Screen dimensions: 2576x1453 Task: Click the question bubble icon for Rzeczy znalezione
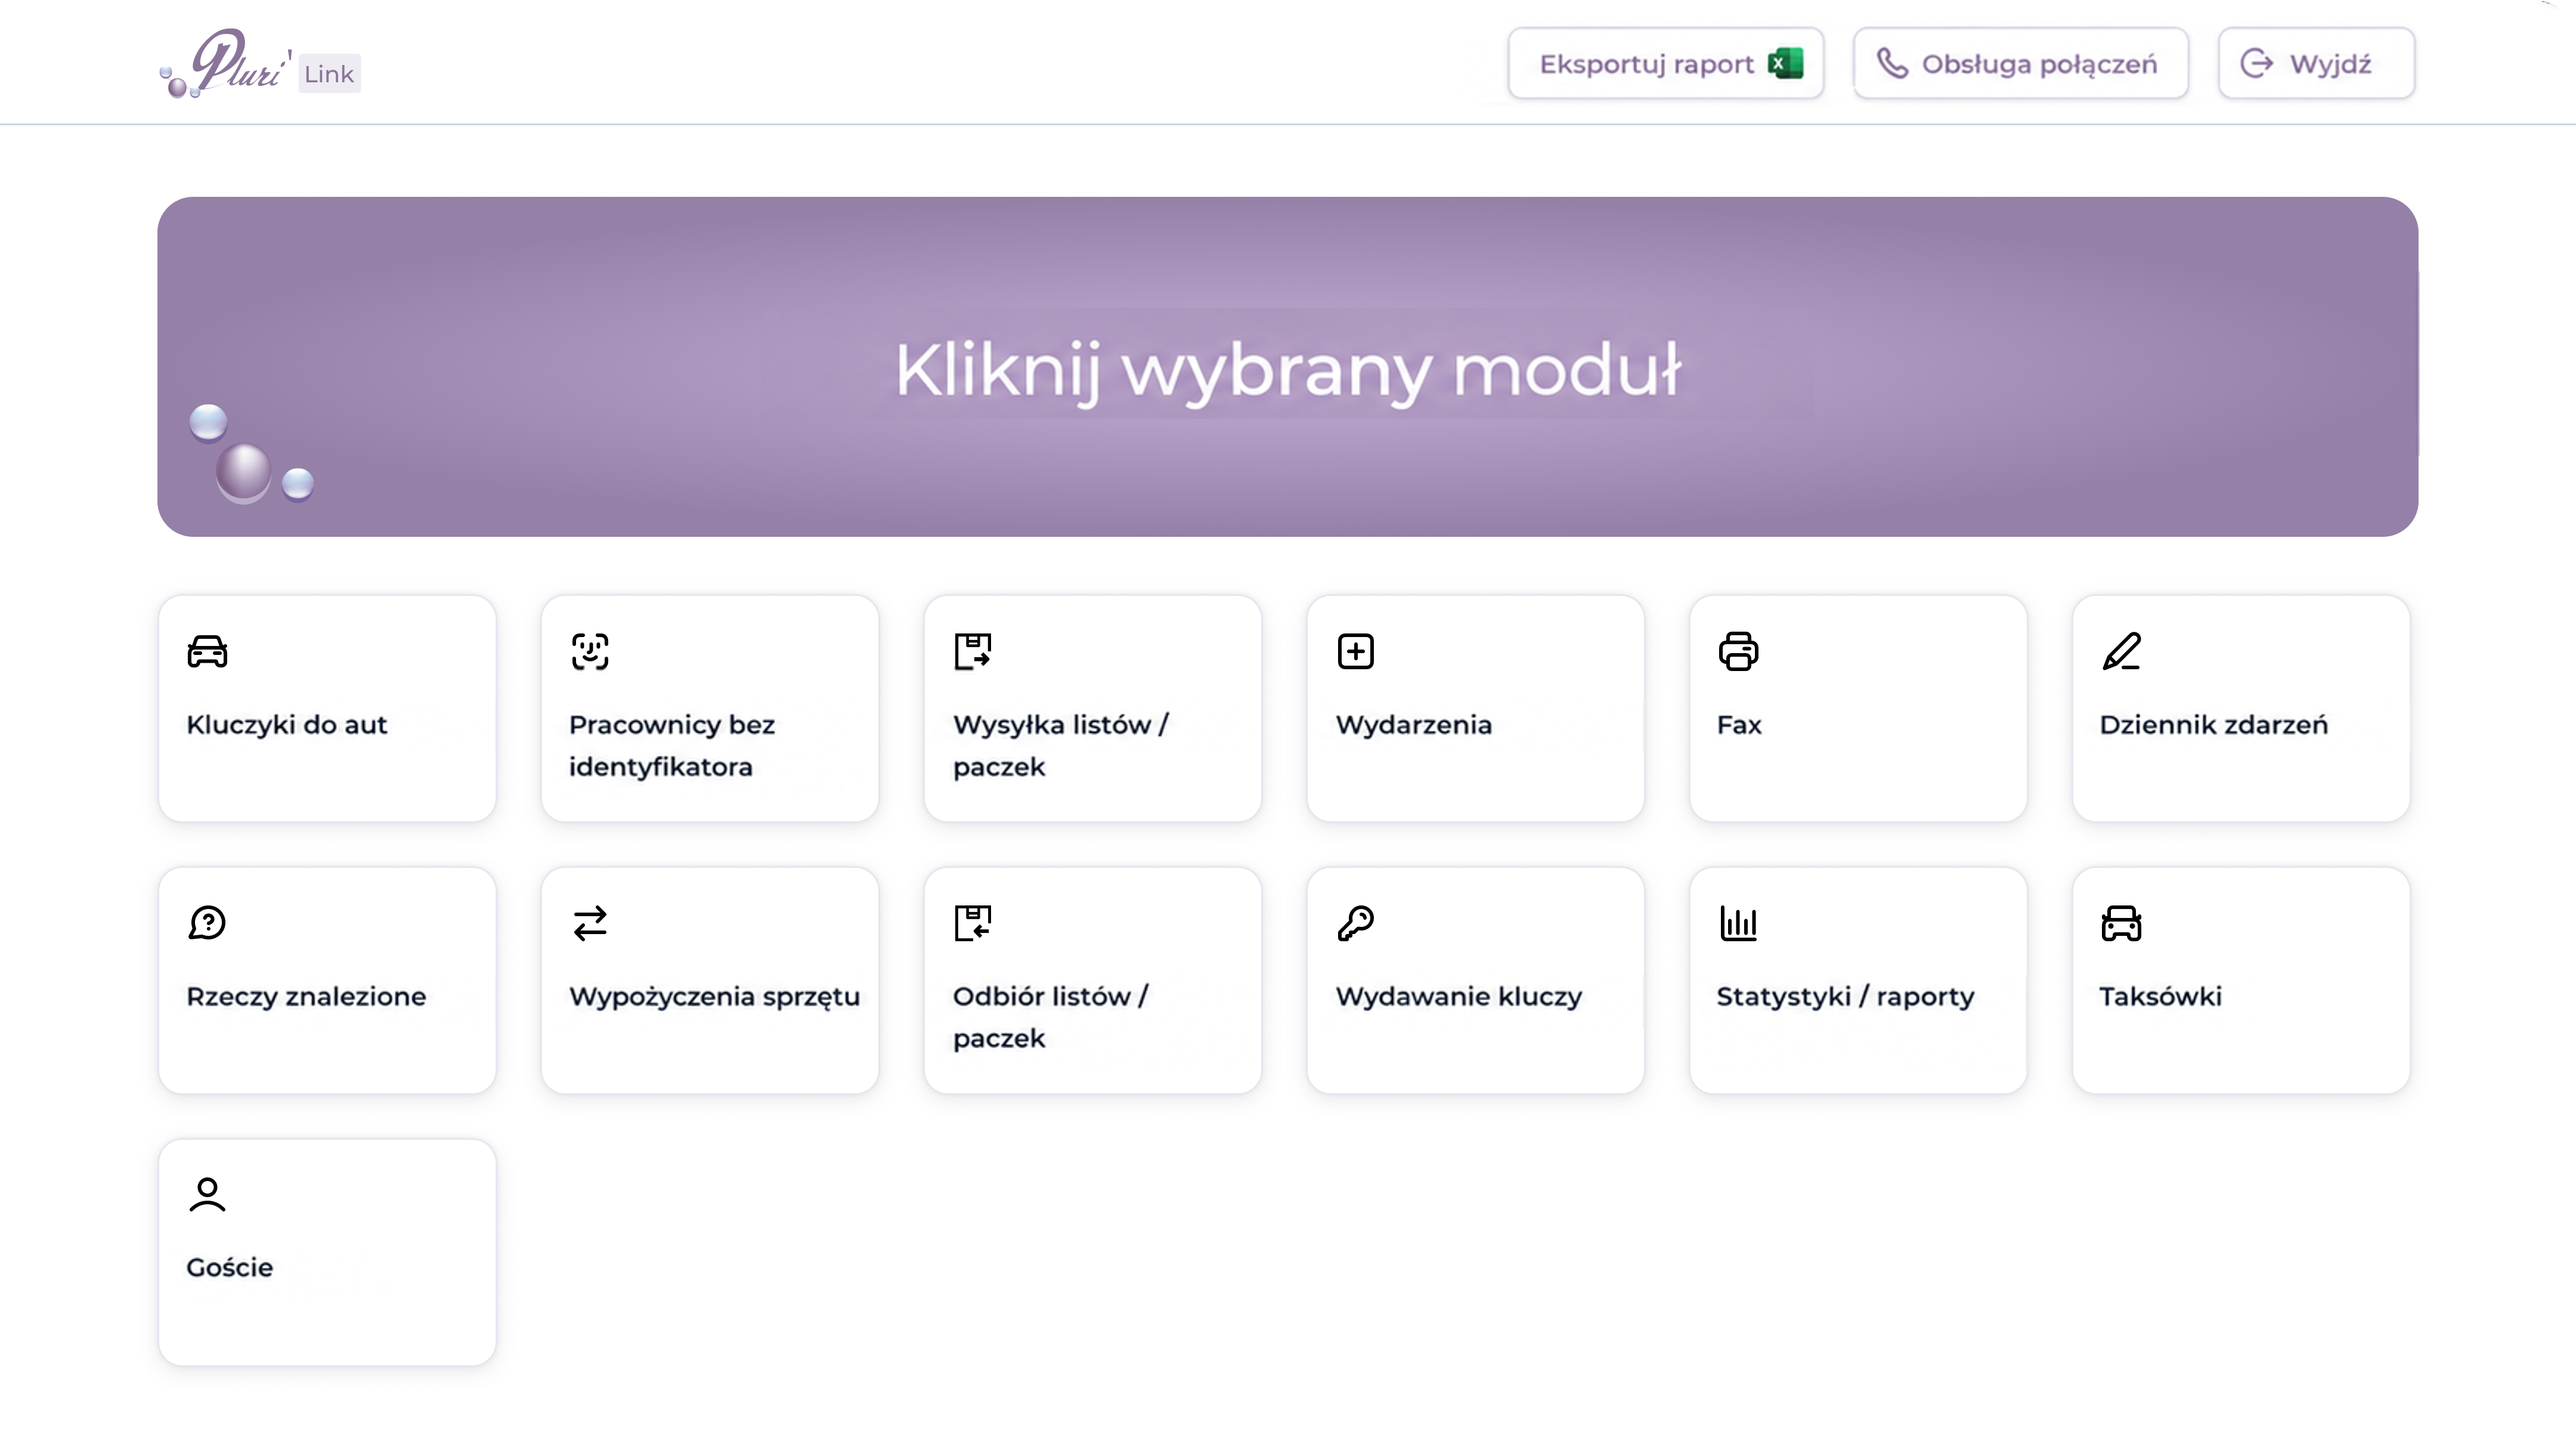click(207, 922)
